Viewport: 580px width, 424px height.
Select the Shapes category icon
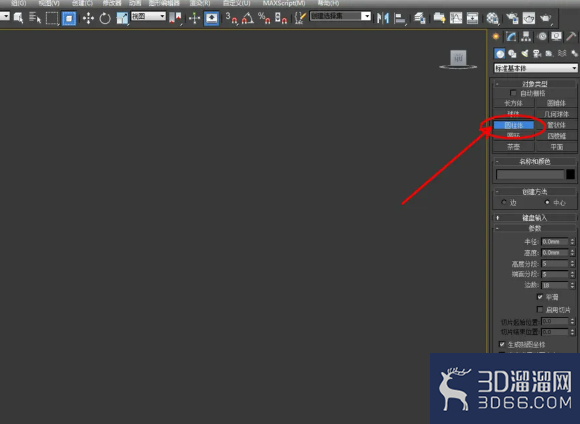pos(512,54)
